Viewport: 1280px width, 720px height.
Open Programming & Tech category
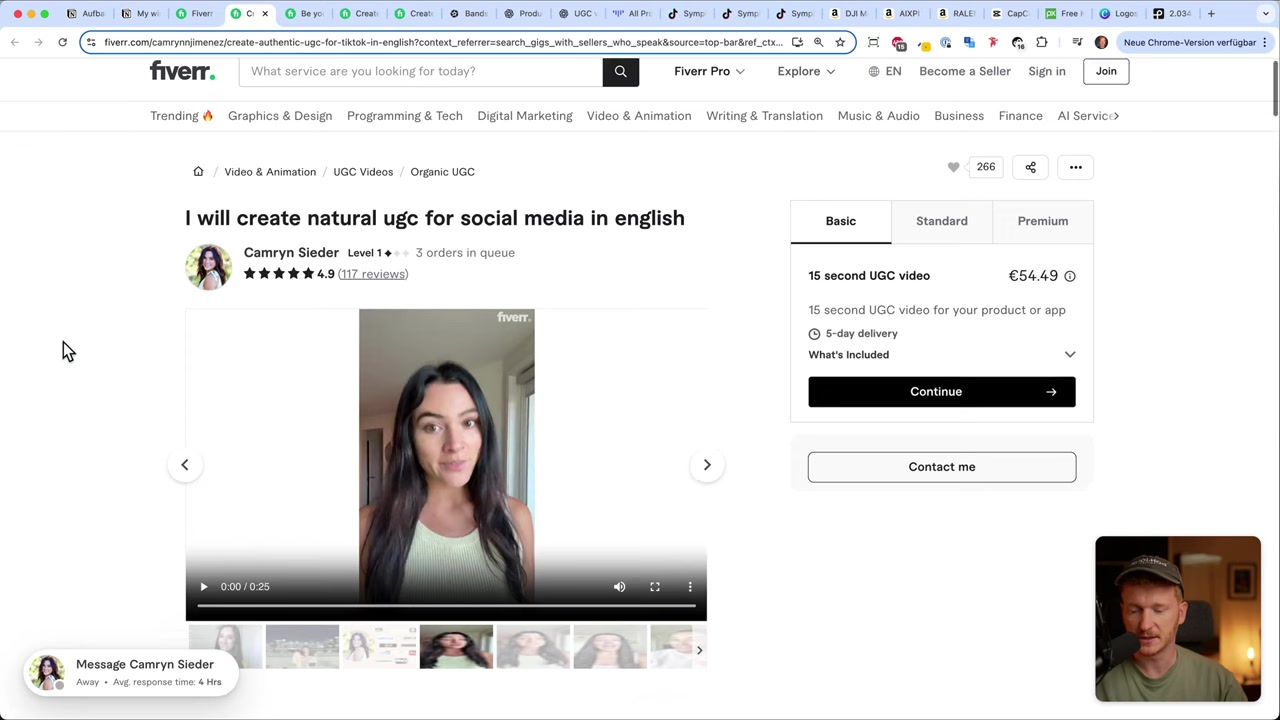(405, 116)
